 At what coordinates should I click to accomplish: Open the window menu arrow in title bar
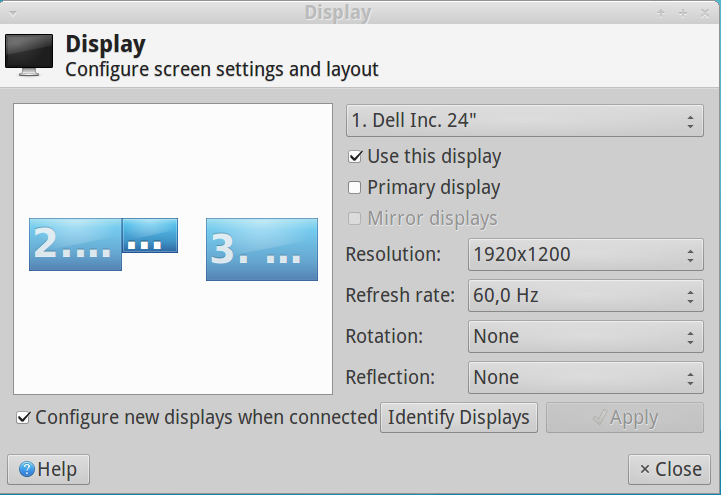pyautogui.click(x=10, y=12)
